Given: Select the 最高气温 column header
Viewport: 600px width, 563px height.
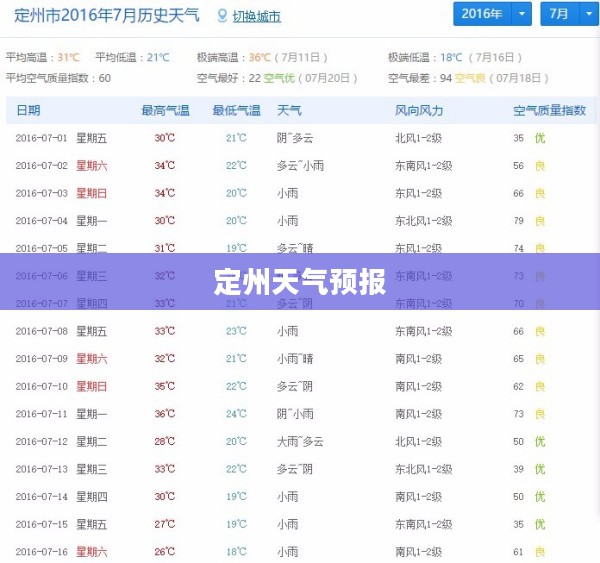Looking at the screenshot, I should [x=165, y=110].
